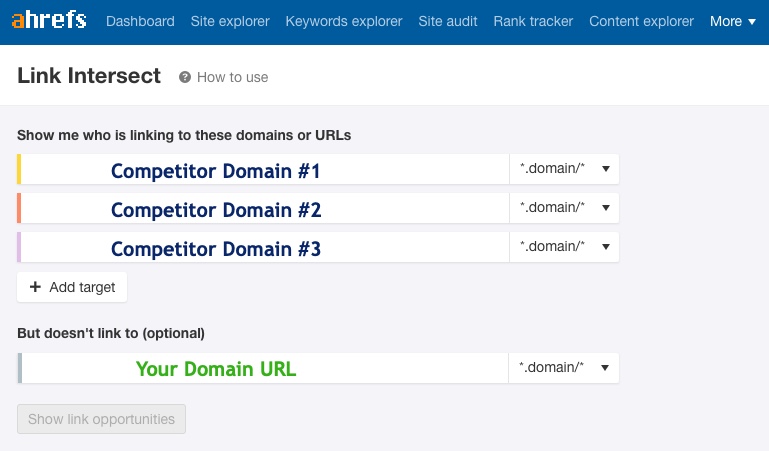Expand the More dropdown menu
The height and width of the screenshot is (451, 769).
[x=732, y=21]
